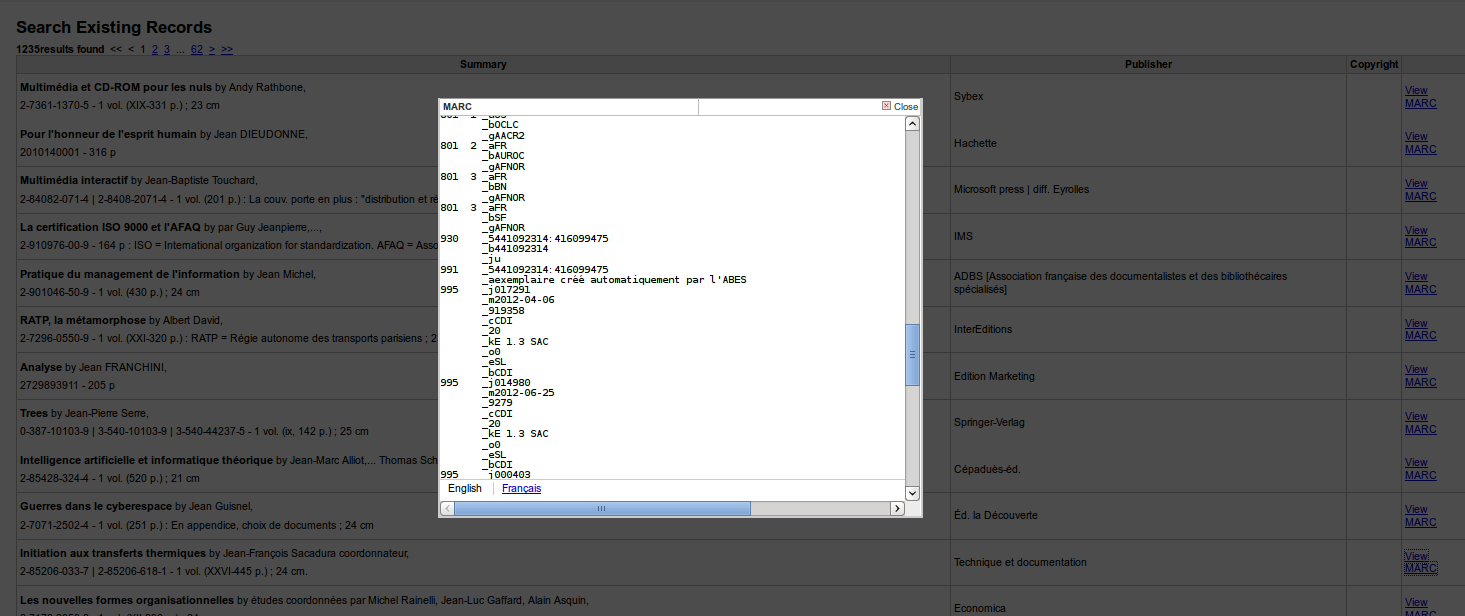The image size is (1465, 616).
Task: Close the MARC preview dialog
Action: 900,106
